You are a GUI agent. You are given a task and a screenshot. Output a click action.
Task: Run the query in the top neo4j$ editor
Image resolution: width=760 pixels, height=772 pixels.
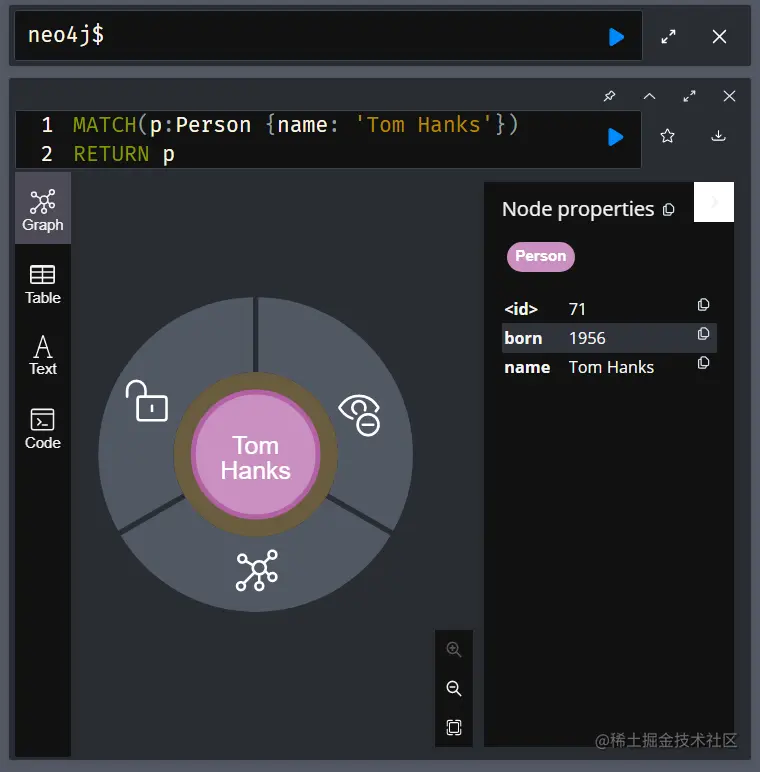pos(616,37)
